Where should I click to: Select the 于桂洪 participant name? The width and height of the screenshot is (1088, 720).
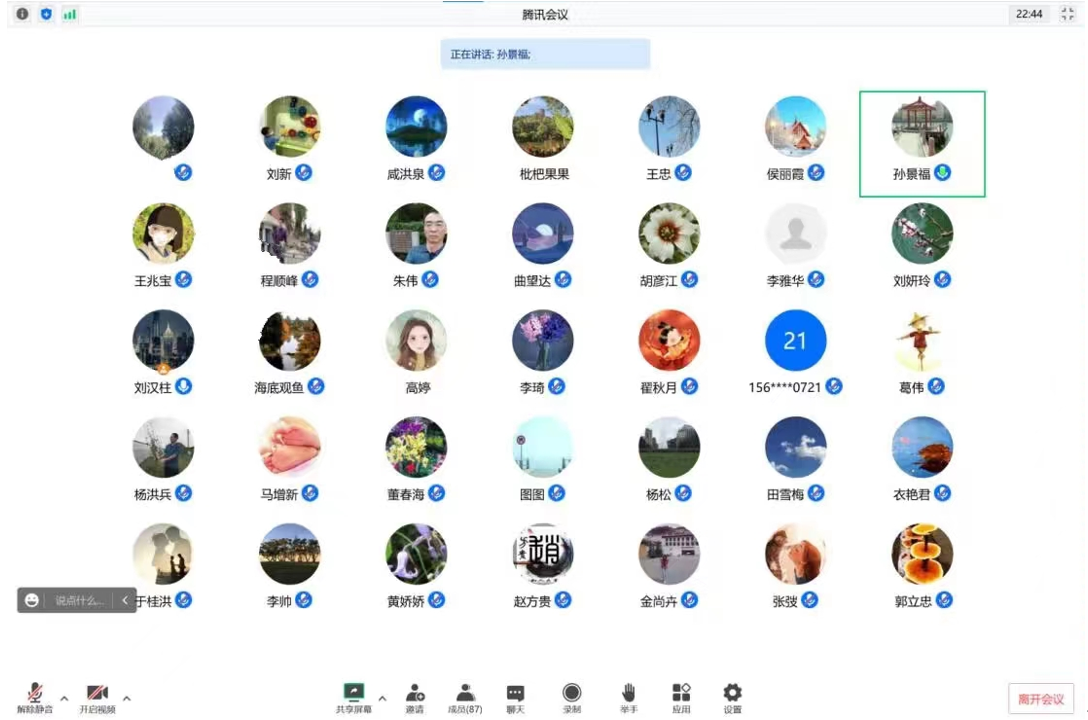[x=153, y=601]
